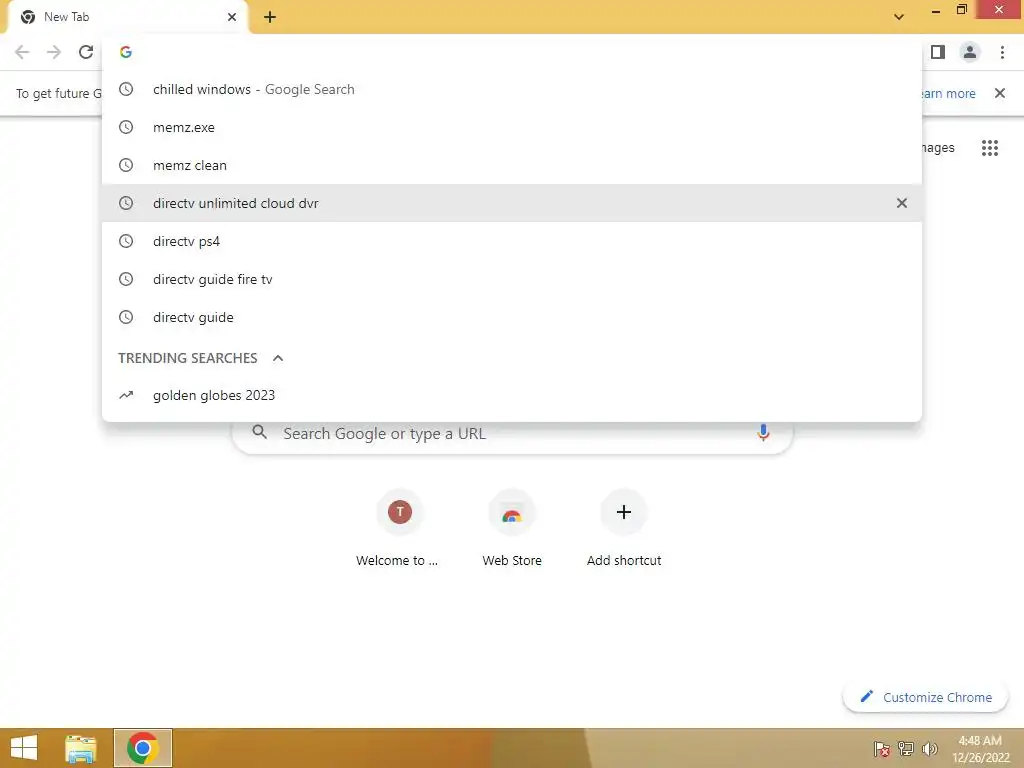The width and height of the screenshot is (1024, 768).
Task: Open the Chrome three-dot menu
Action: (1002, 52)
